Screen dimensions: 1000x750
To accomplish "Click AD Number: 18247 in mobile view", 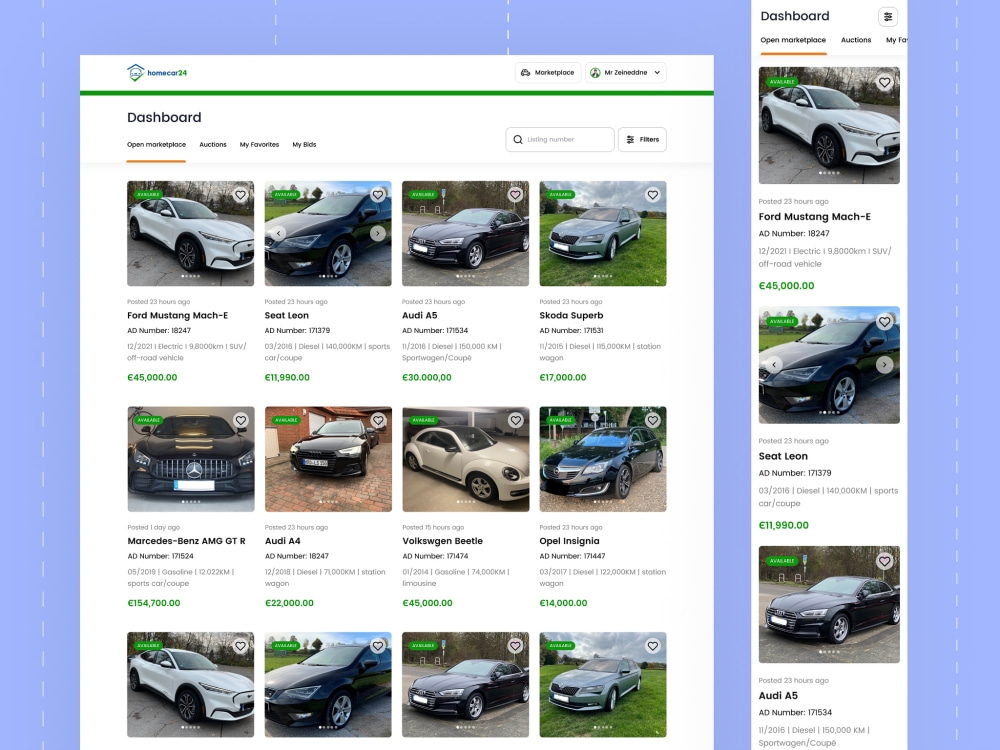I will tap(794, 234).
